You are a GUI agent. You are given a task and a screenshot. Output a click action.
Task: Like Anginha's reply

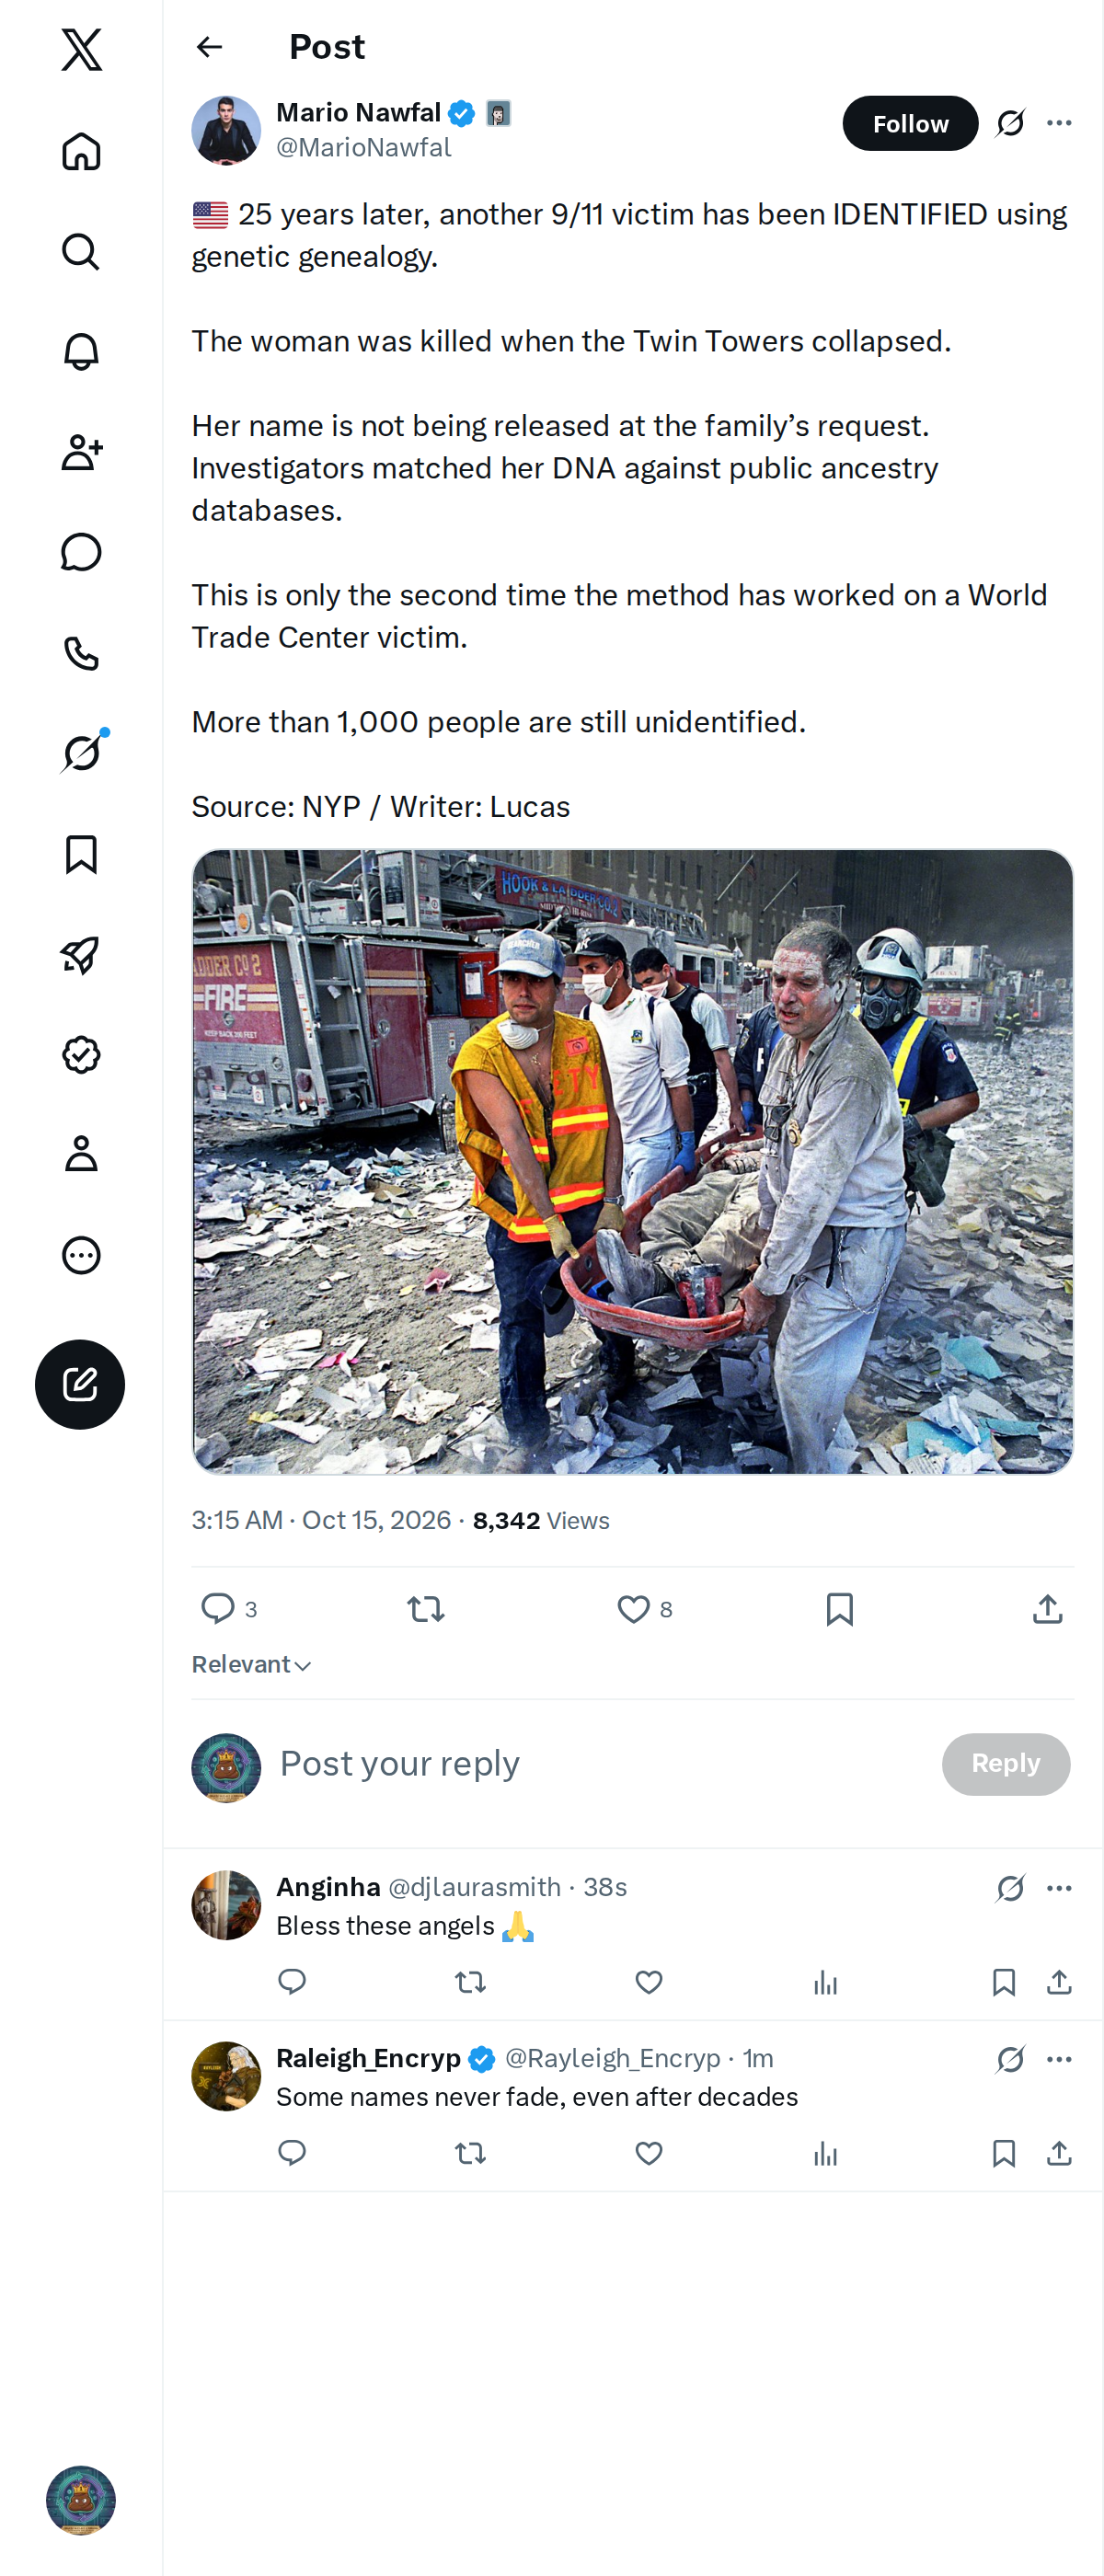(649, 1982)
